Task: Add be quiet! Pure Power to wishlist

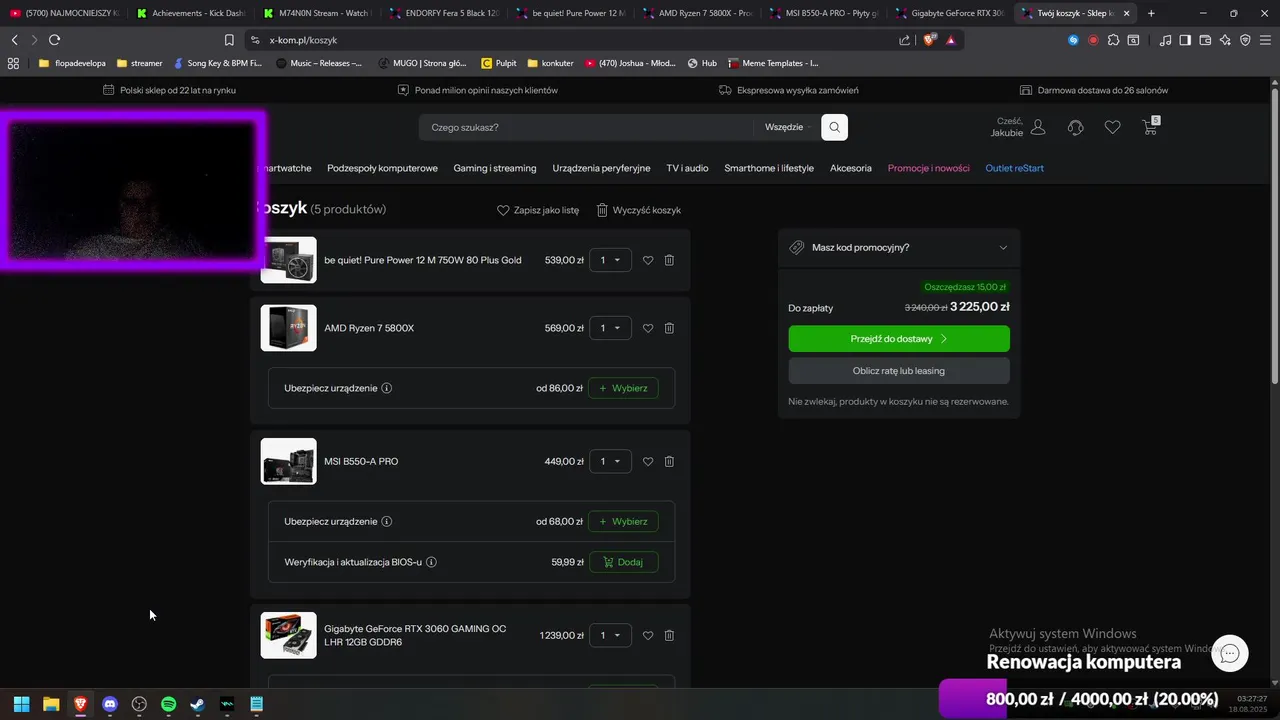Action: (x=648, y=260)
